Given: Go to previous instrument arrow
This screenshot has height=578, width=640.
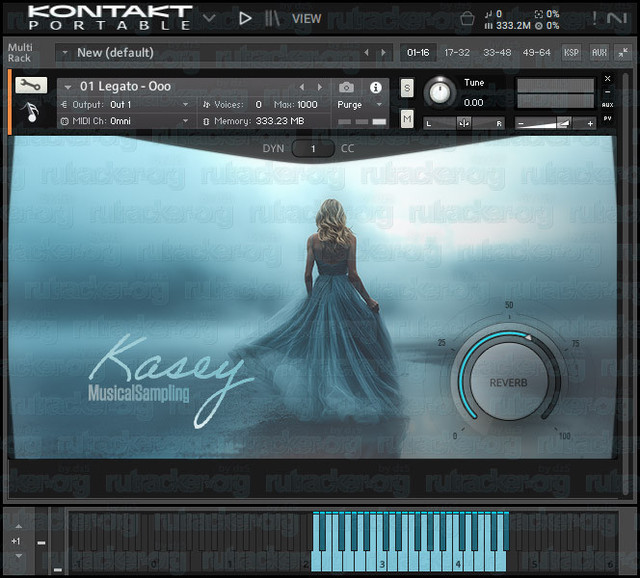Looking at the screenshot, I should coord(302,87).
